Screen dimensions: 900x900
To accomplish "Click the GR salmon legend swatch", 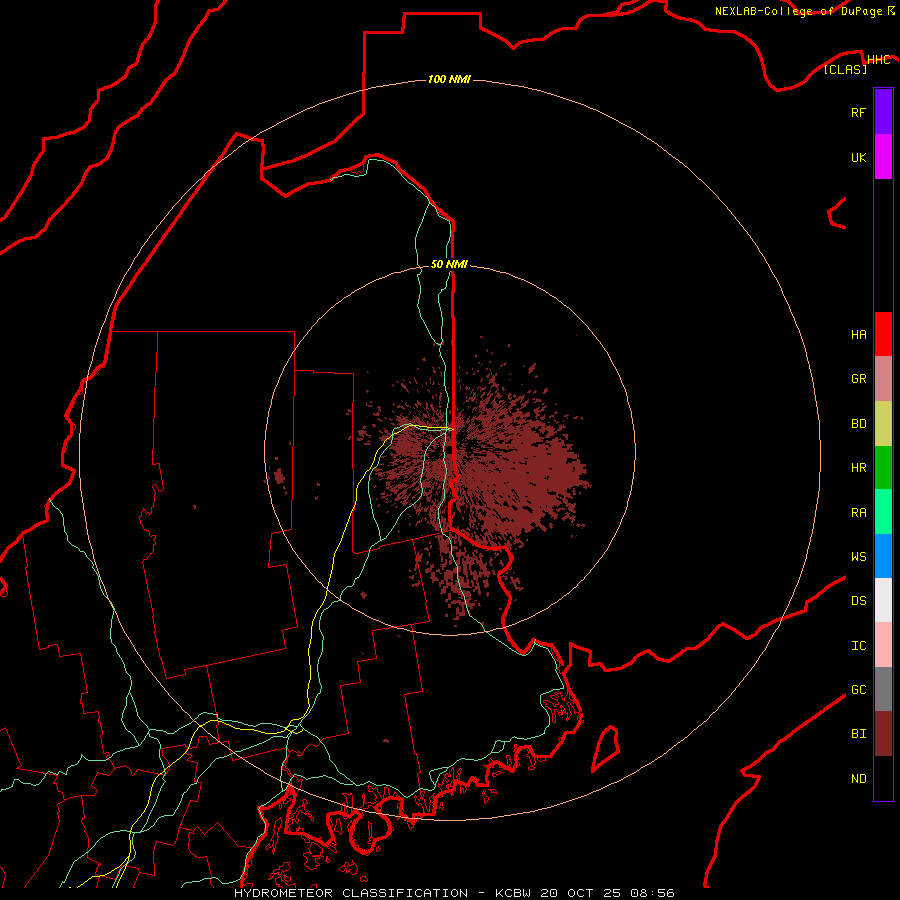I will [883, 379].
